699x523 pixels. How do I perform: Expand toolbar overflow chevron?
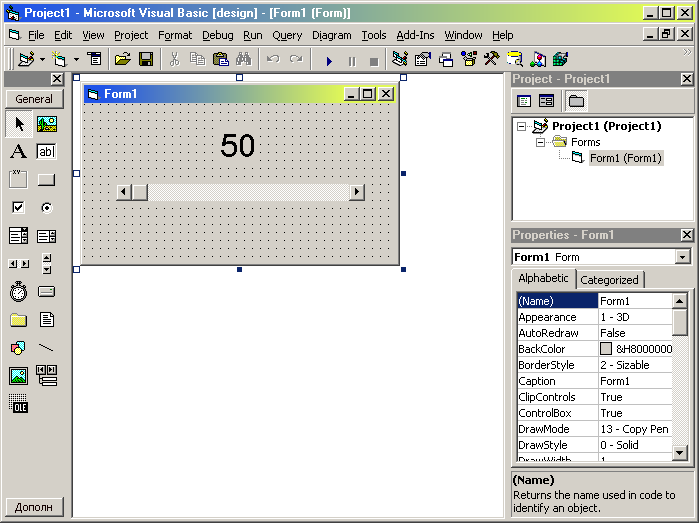[x=687, y=52]
